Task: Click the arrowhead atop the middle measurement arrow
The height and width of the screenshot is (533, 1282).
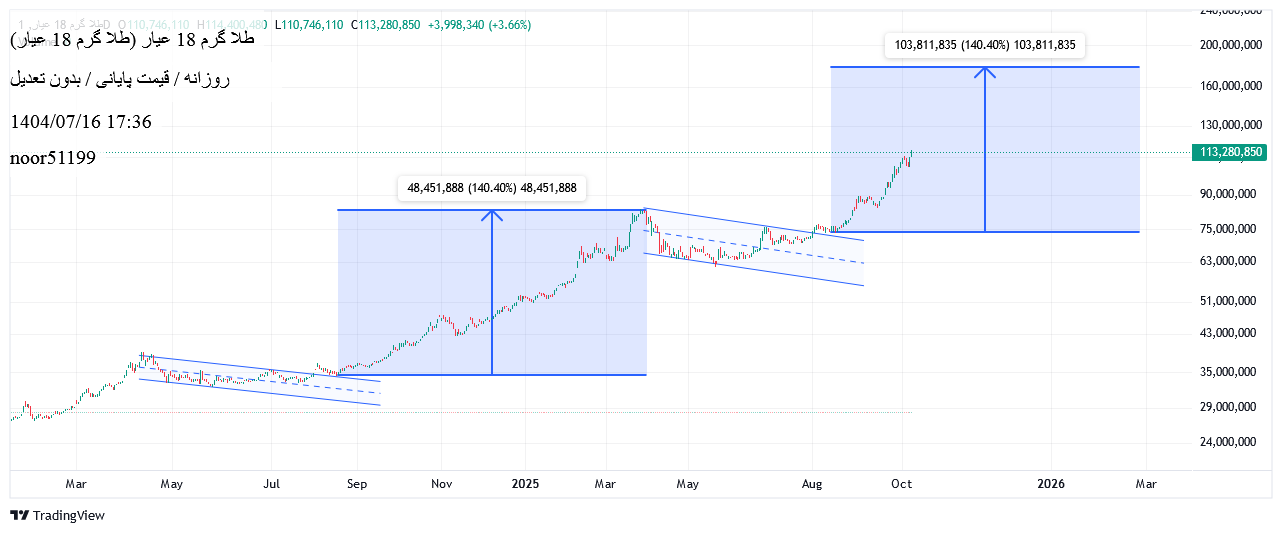Action: (492, 212)
